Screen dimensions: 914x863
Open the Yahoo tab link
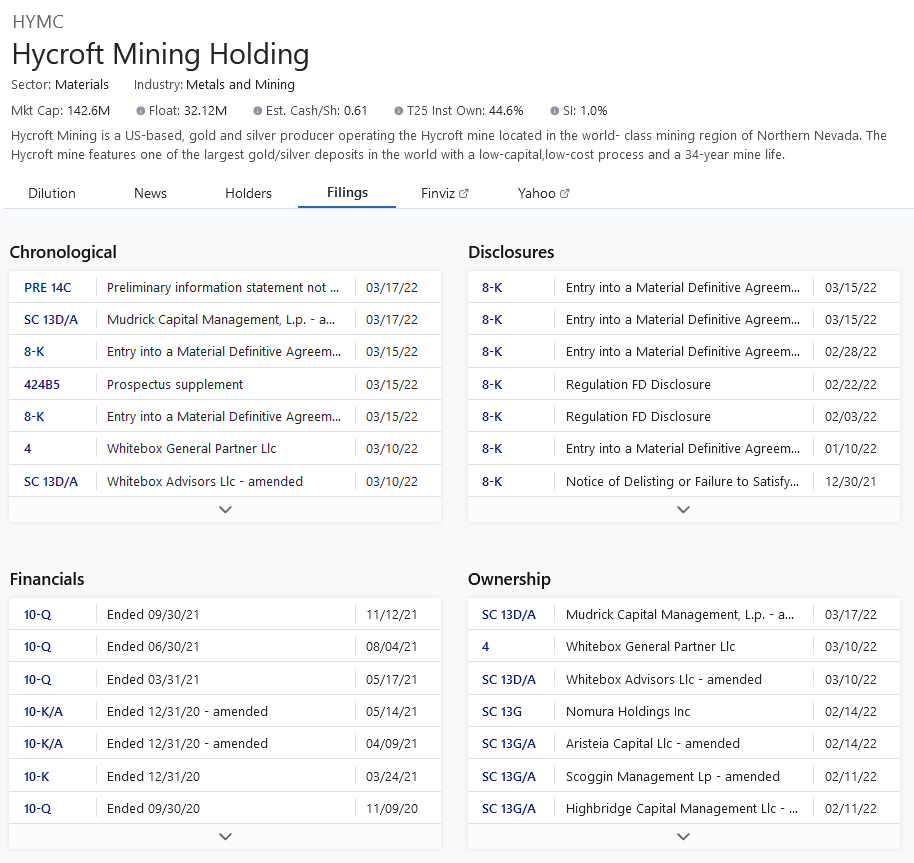point(543,193)
